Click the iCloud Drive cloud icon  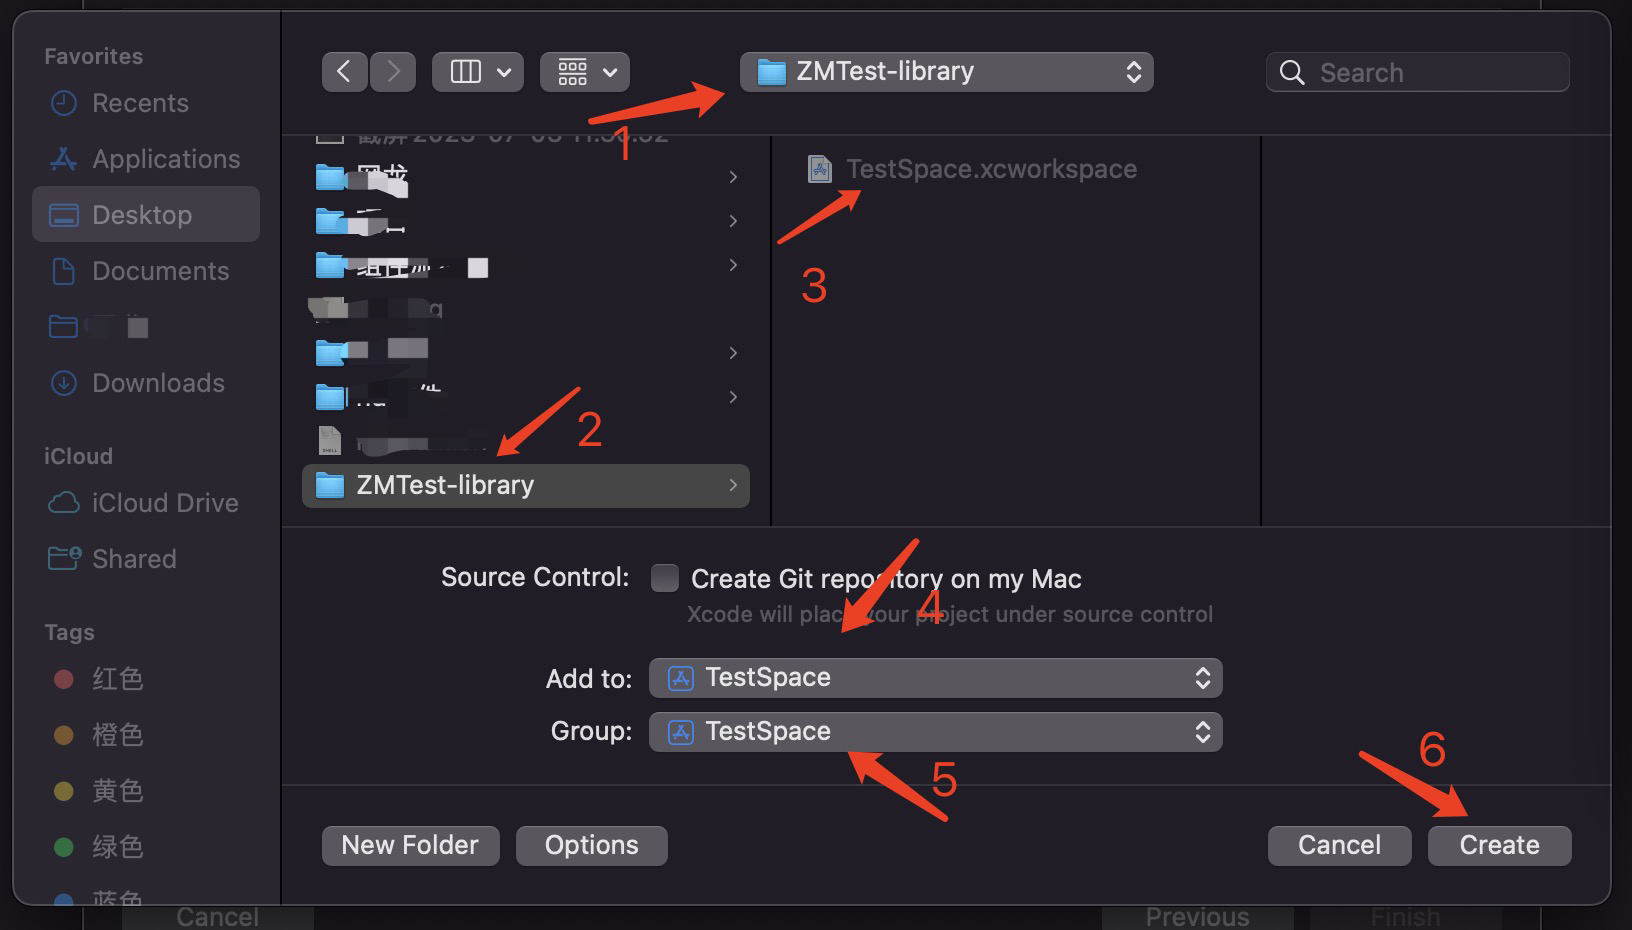(x=64, y=503)
